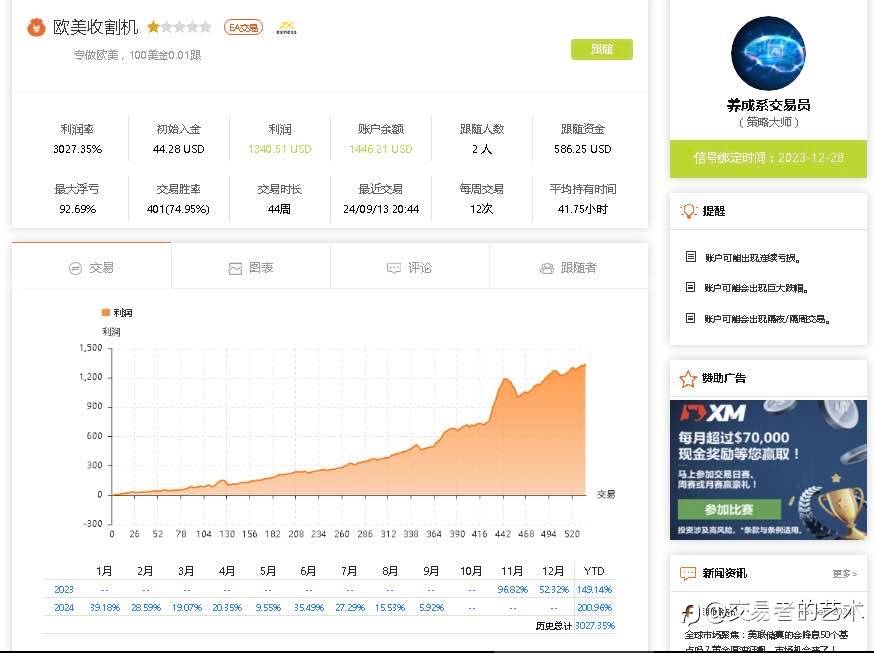The height and width of the screenshot is (653, 874).
Task: Open the 全球市场聚焦 news headline
Action: (x=766, y=641)
